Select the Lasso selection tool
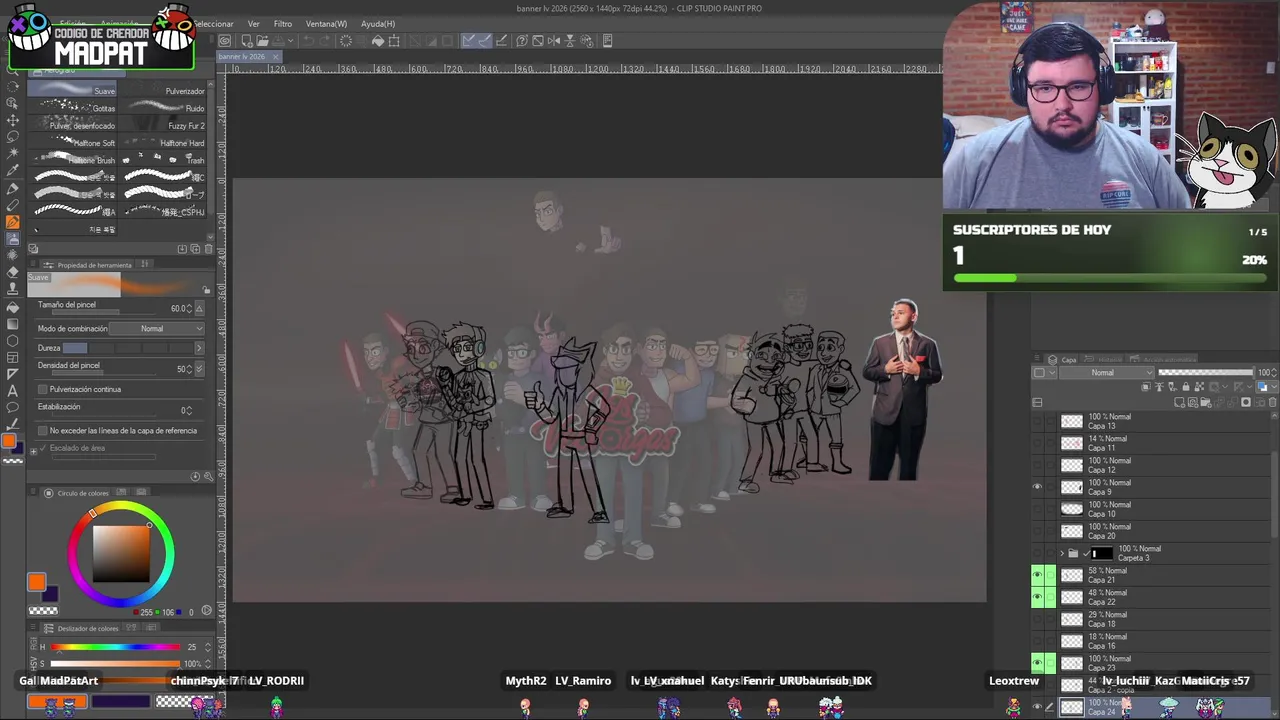The width and height of the screenshot is (1280, 720). point(12,137)
